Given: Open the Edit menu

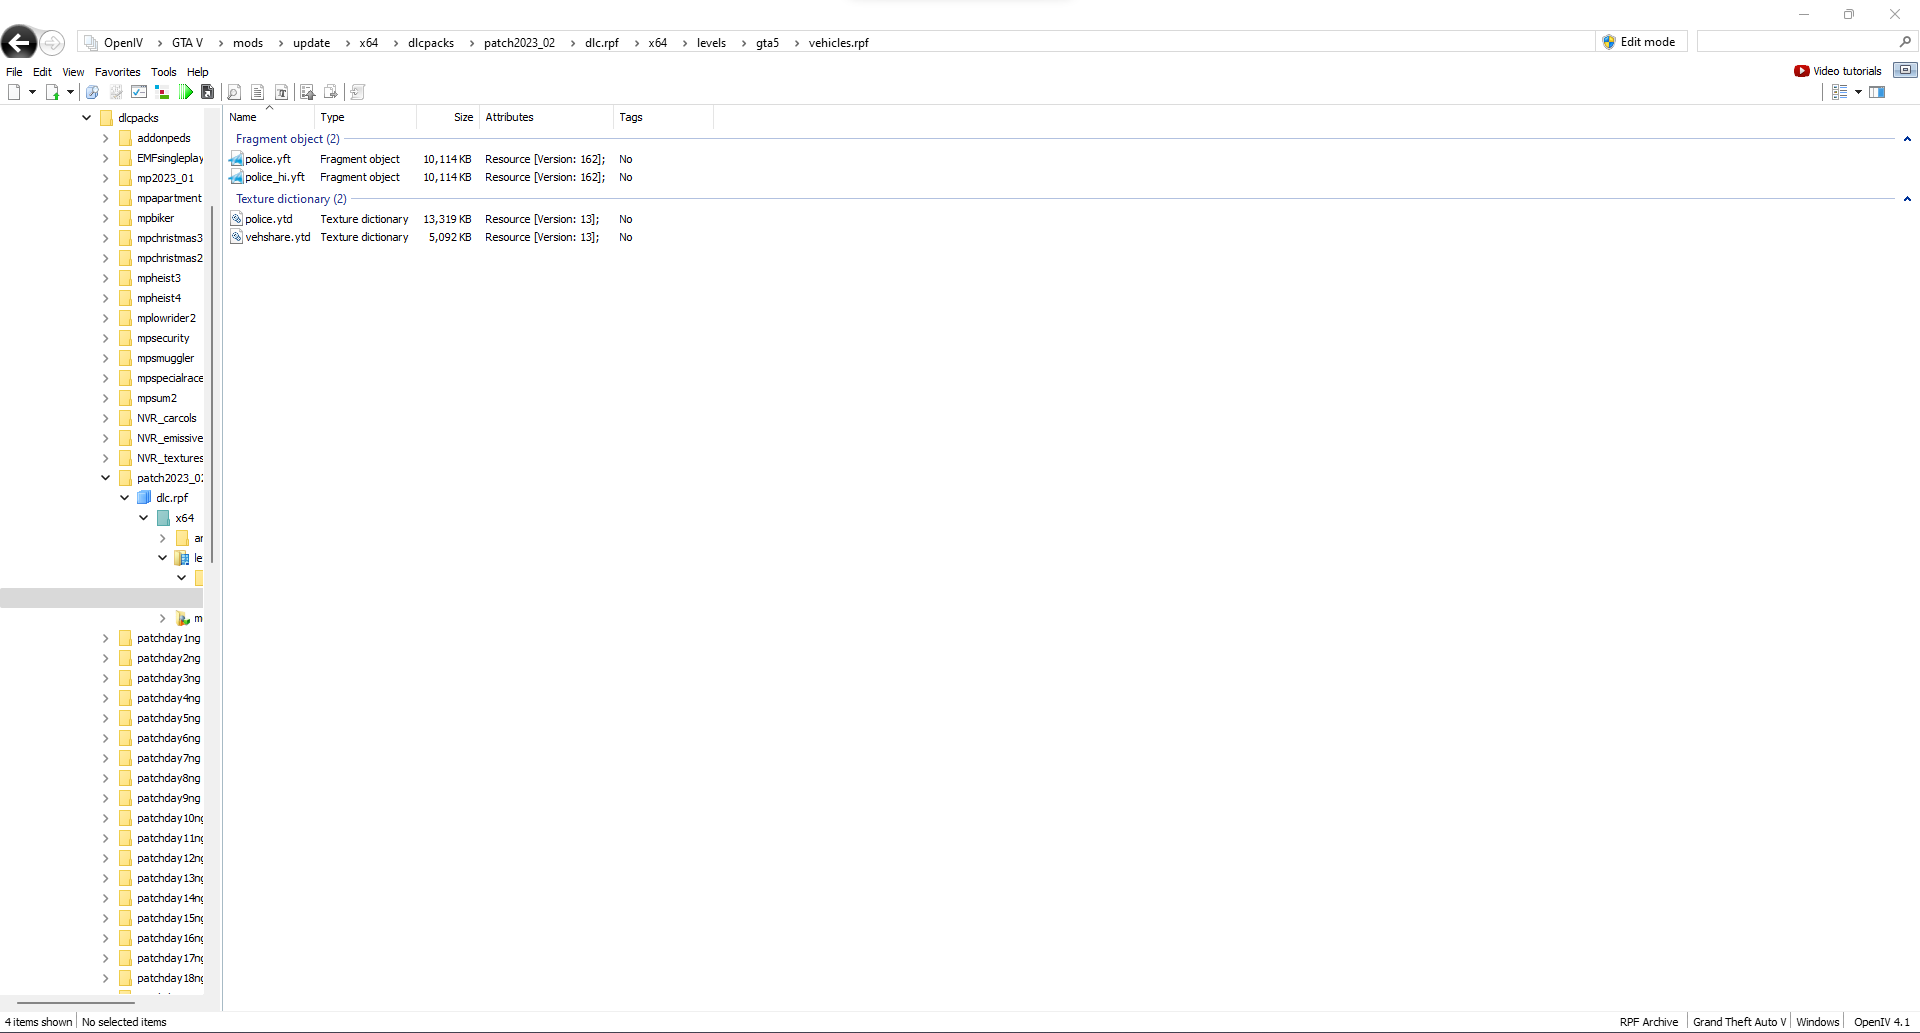Looking at the screenshot, I should [42, 72].
